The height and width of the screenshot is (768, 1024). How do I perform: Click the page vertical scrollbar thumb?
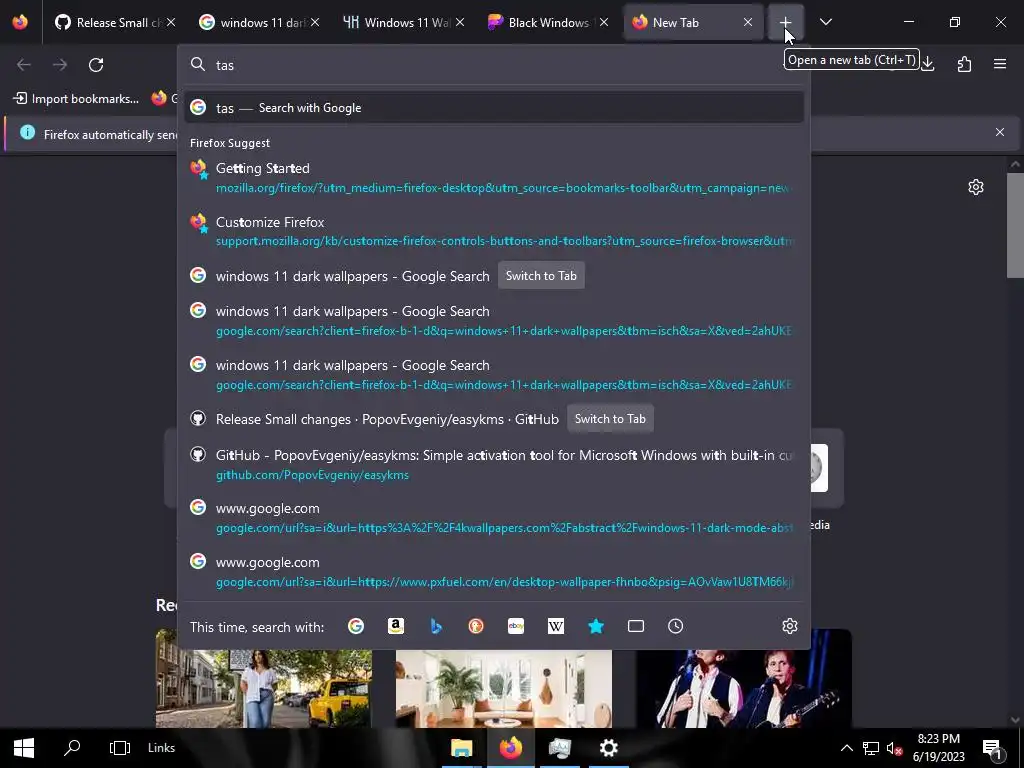pyautogui.click(x=1015, y=225)
